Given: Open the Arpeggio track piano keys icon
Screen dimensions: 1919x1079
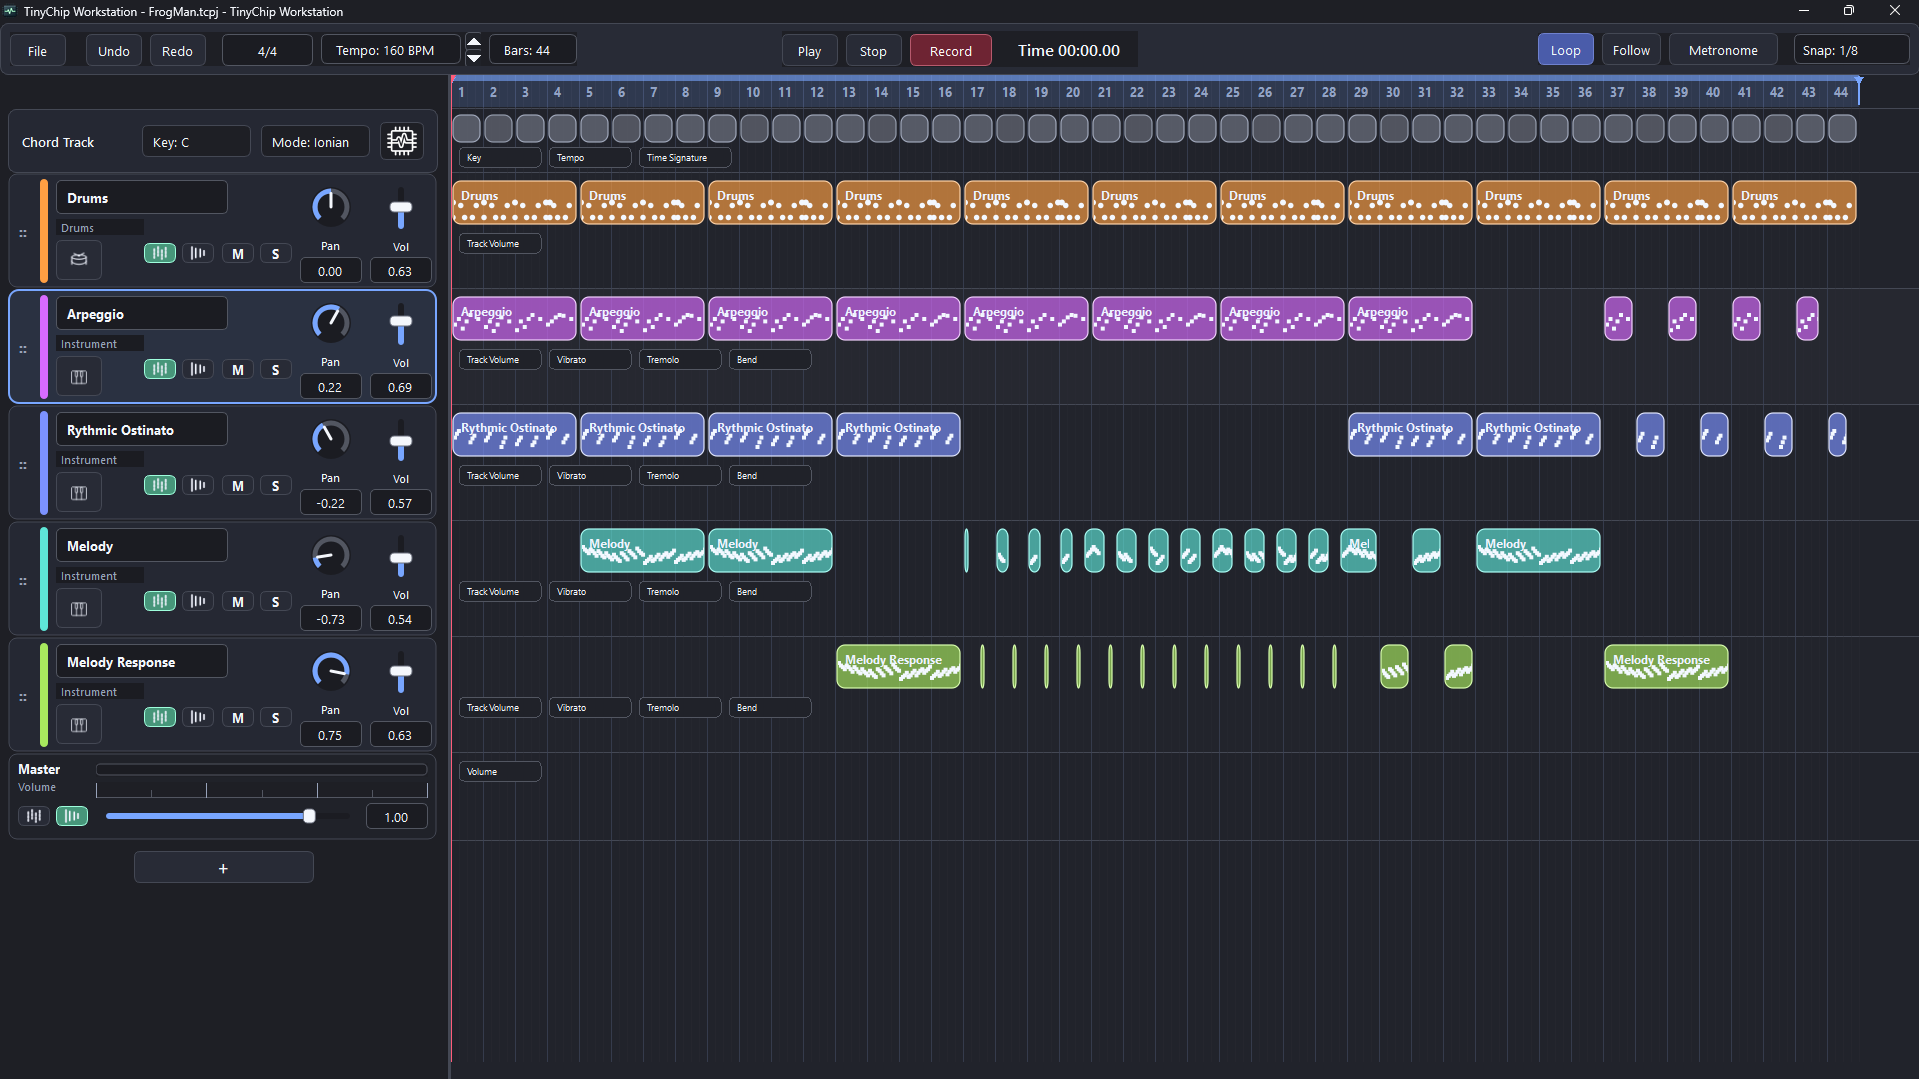Looking at the screenshot, I should 79,377.
